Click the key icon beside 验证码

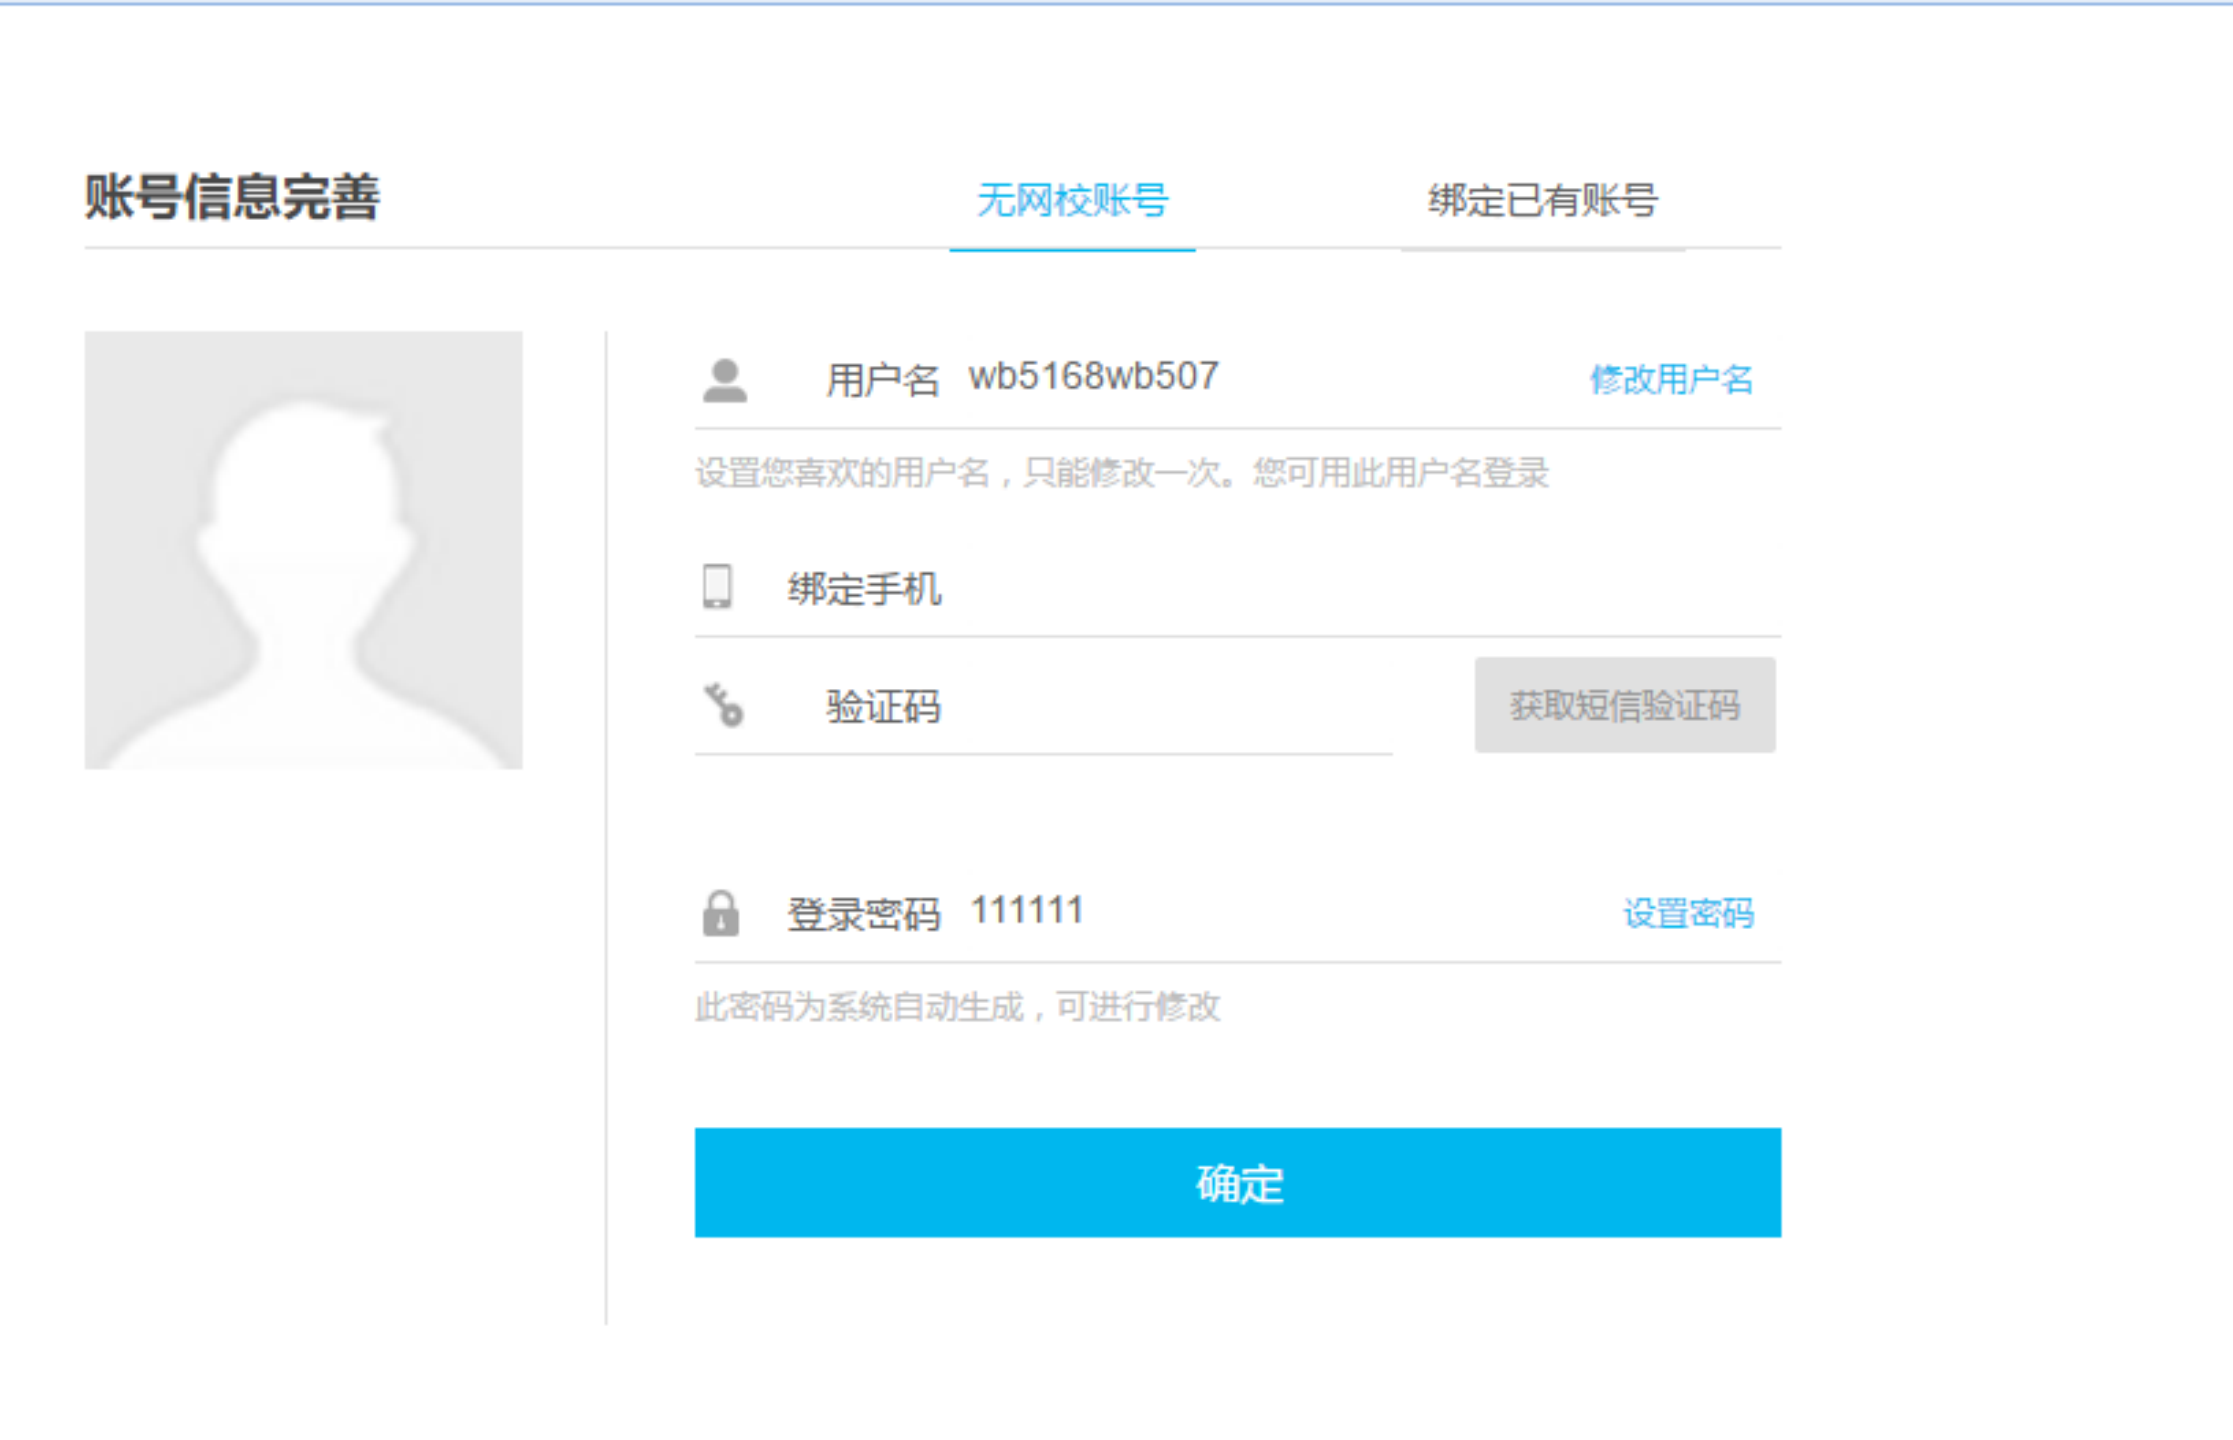pos(723,705)
